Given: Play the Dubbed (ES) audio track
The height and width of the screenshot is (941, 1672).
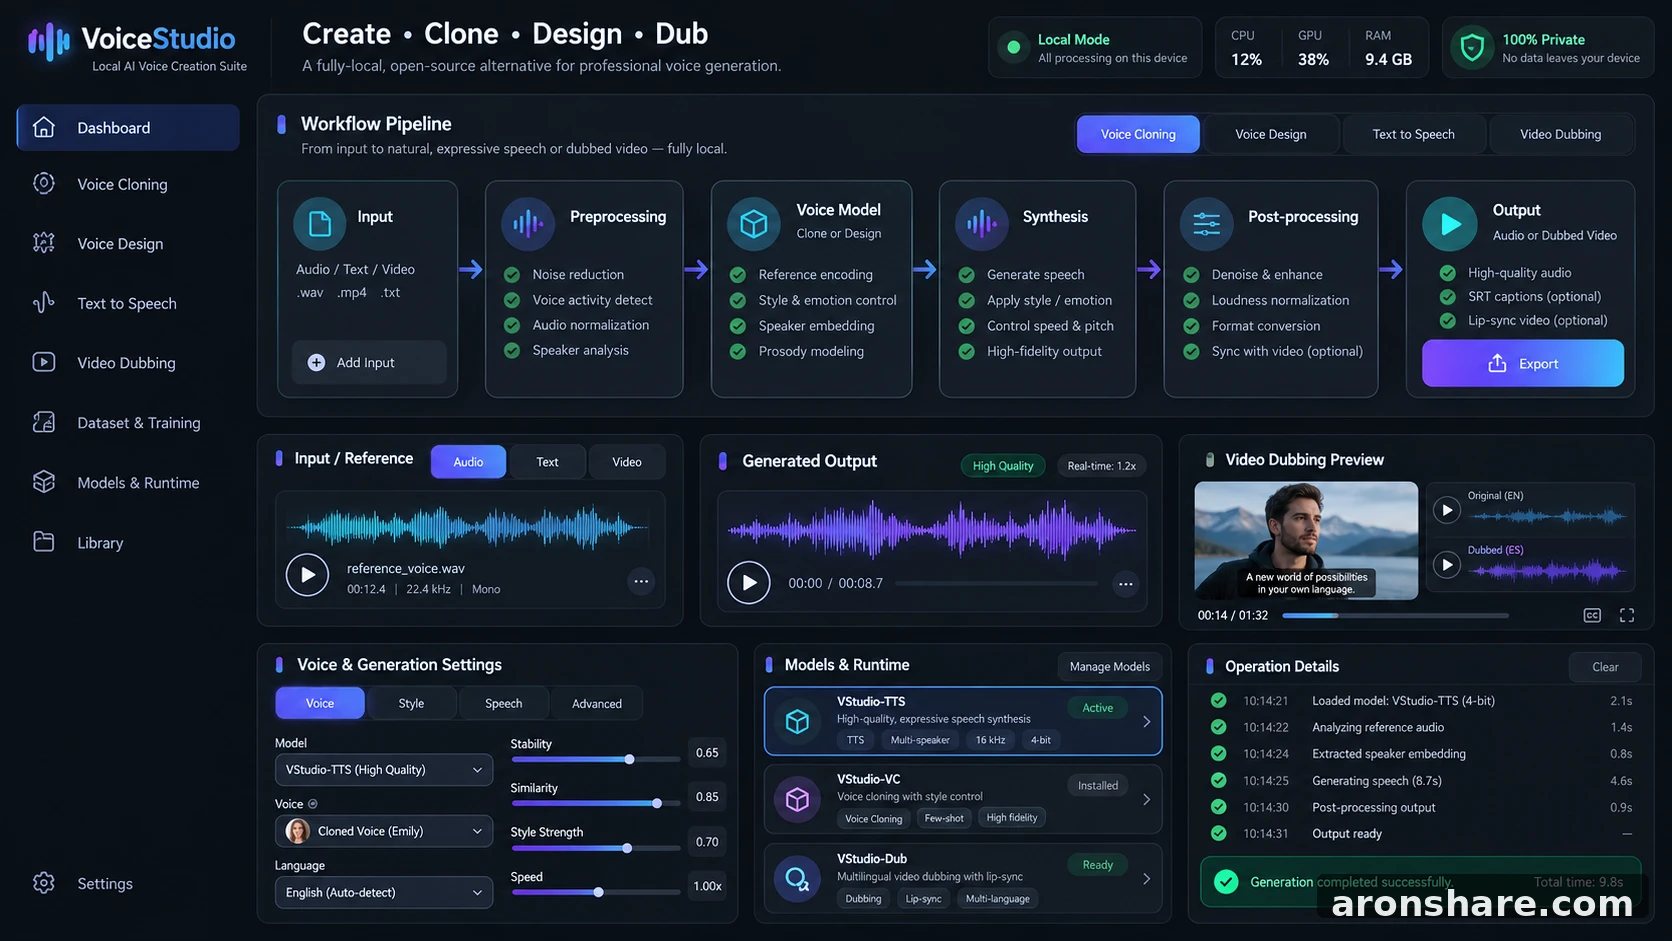Looking at the screenshot, I should [x=1446, y=565].
